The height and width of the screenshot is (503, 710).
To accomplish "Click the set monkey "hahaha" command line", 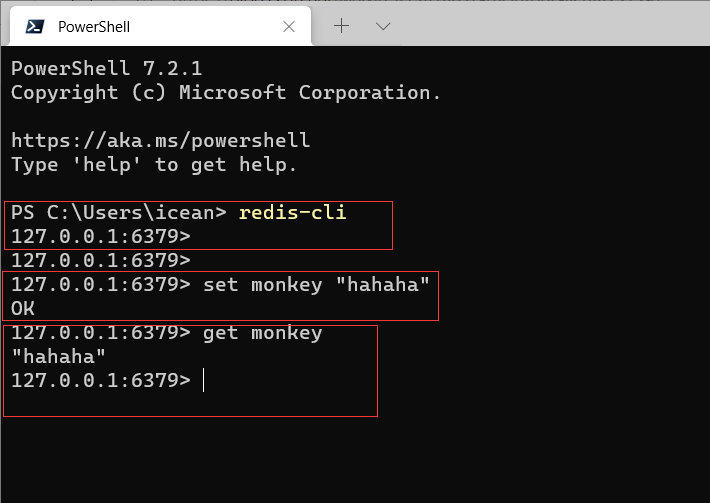I will point(220,284).
